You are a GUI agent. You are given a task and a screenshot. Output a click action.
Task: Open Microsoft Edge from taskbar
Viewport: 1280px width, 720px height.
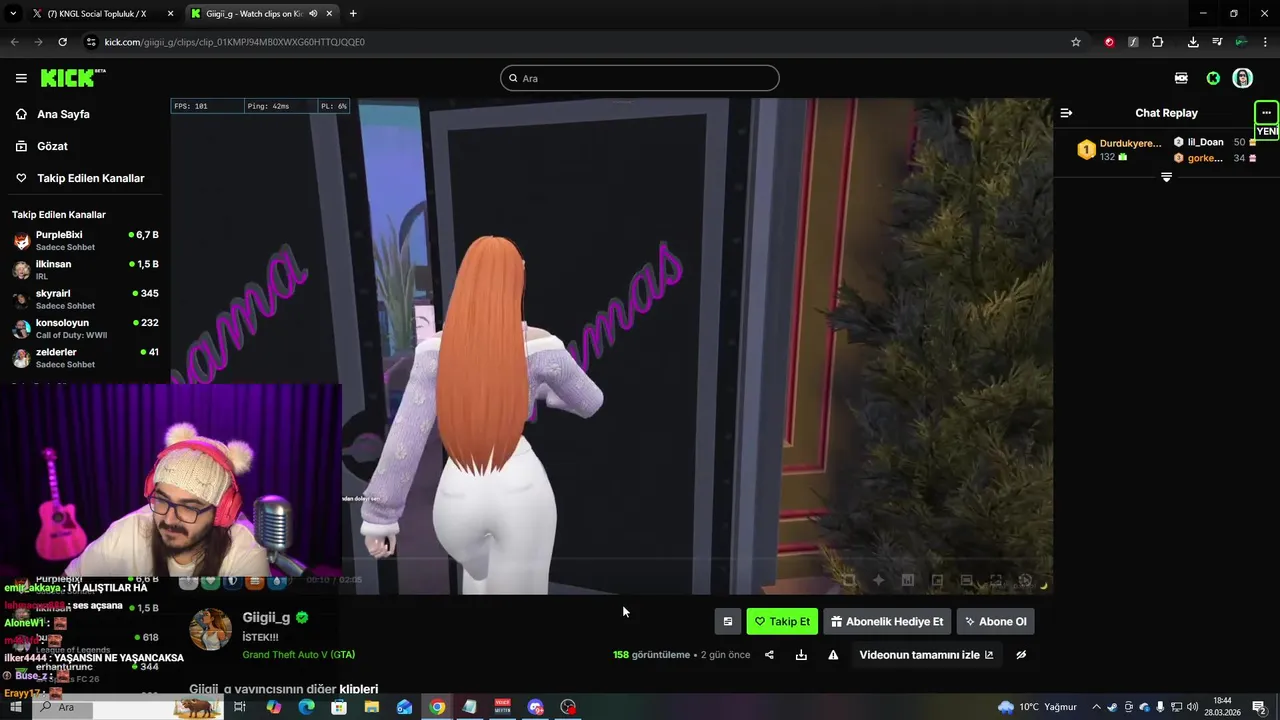click(x=306, y=707)
